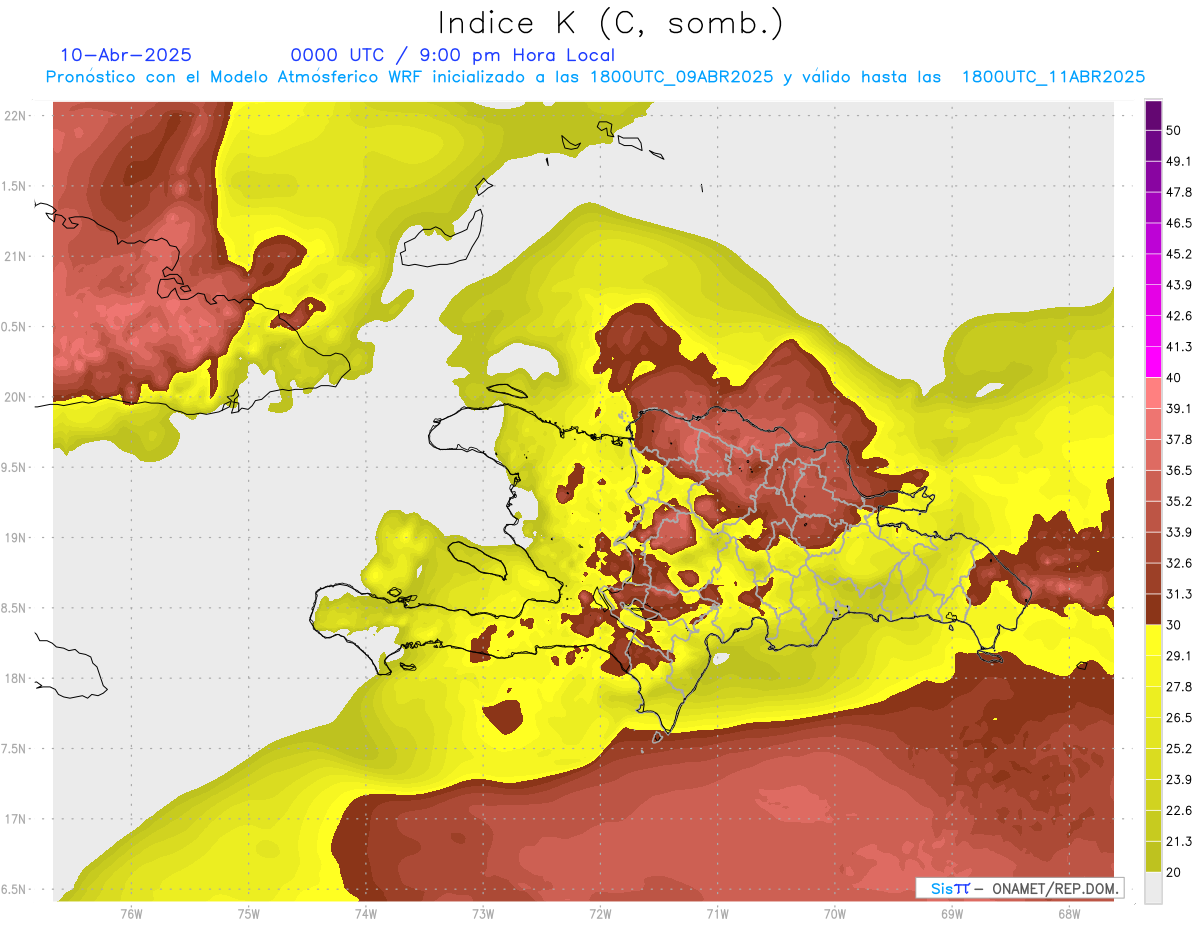Click the legend value '32.6'
Viewport: 1200px width, 927px height.
coord(1179,563)
